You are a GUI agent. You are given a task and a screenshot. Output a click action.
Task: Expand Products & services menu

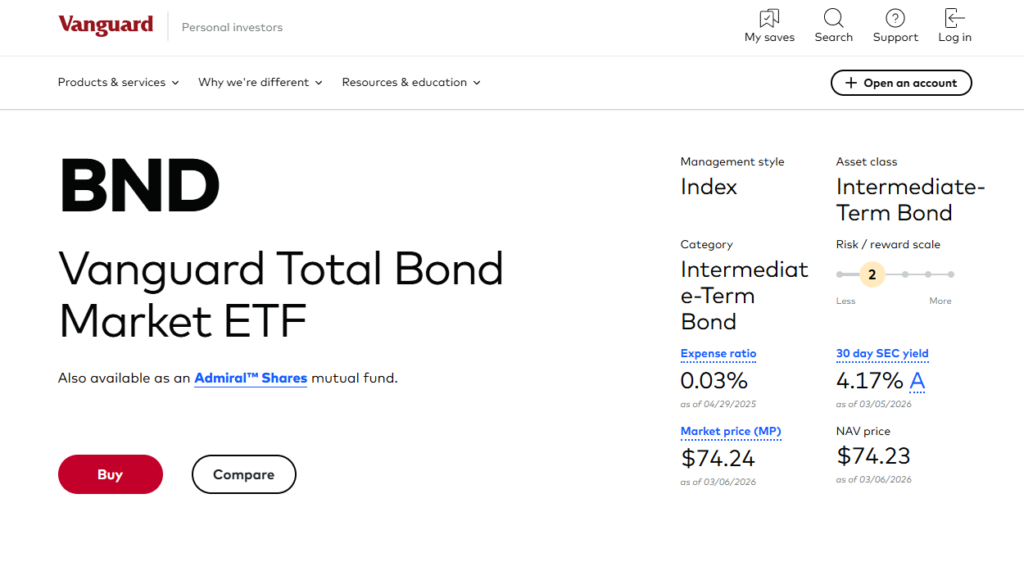tap(118, 83)
